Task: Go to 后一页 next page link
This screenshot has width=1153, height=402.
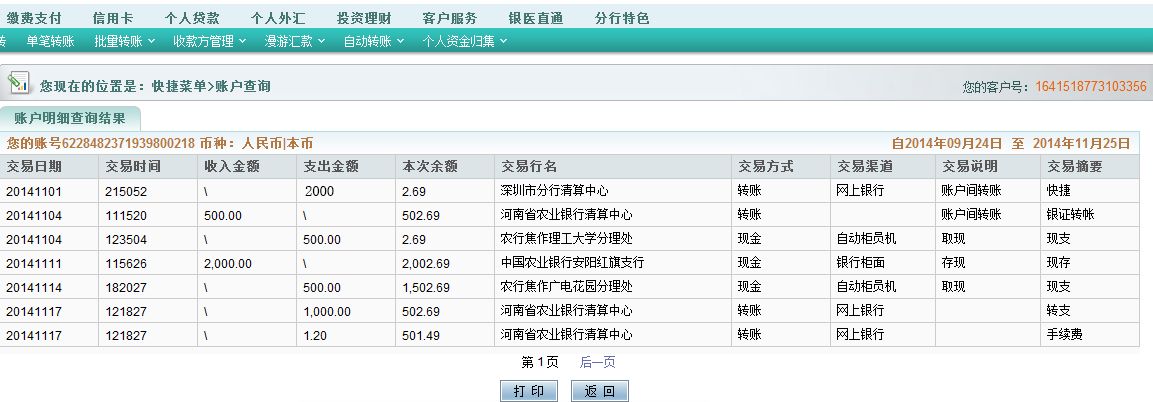Action: click(597, 362)
